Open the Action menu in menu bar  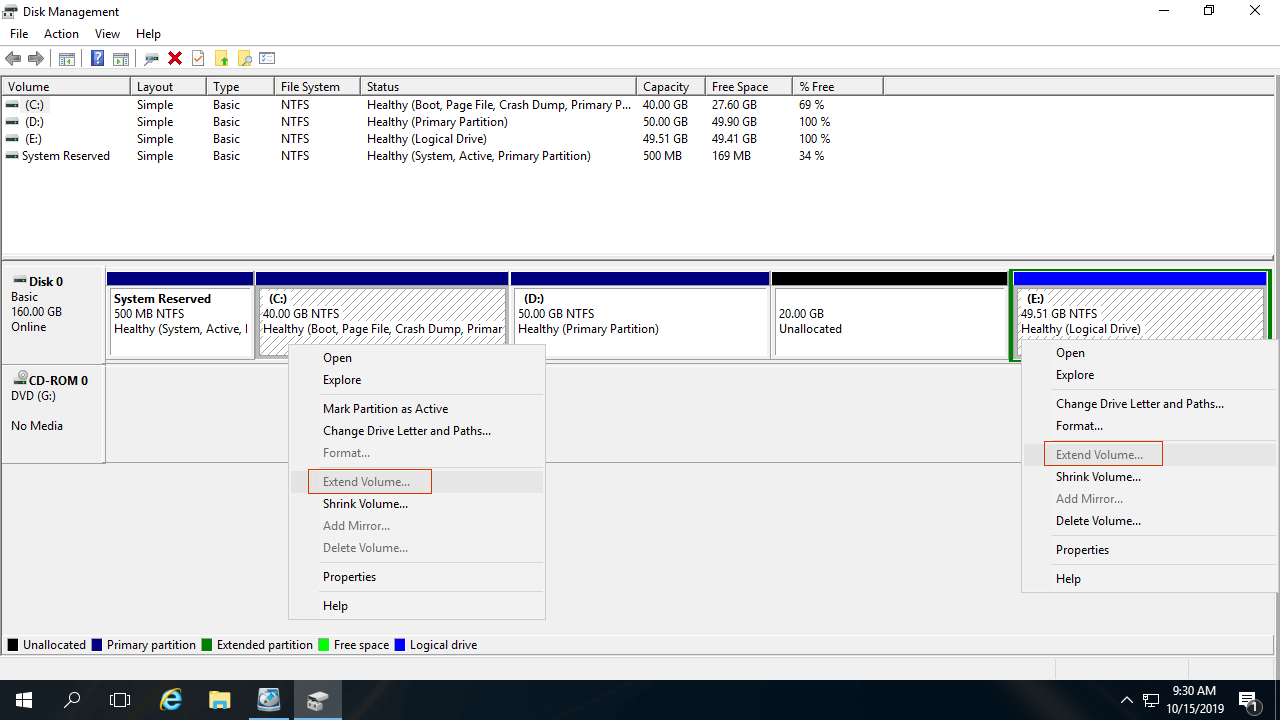click(61, 34)
